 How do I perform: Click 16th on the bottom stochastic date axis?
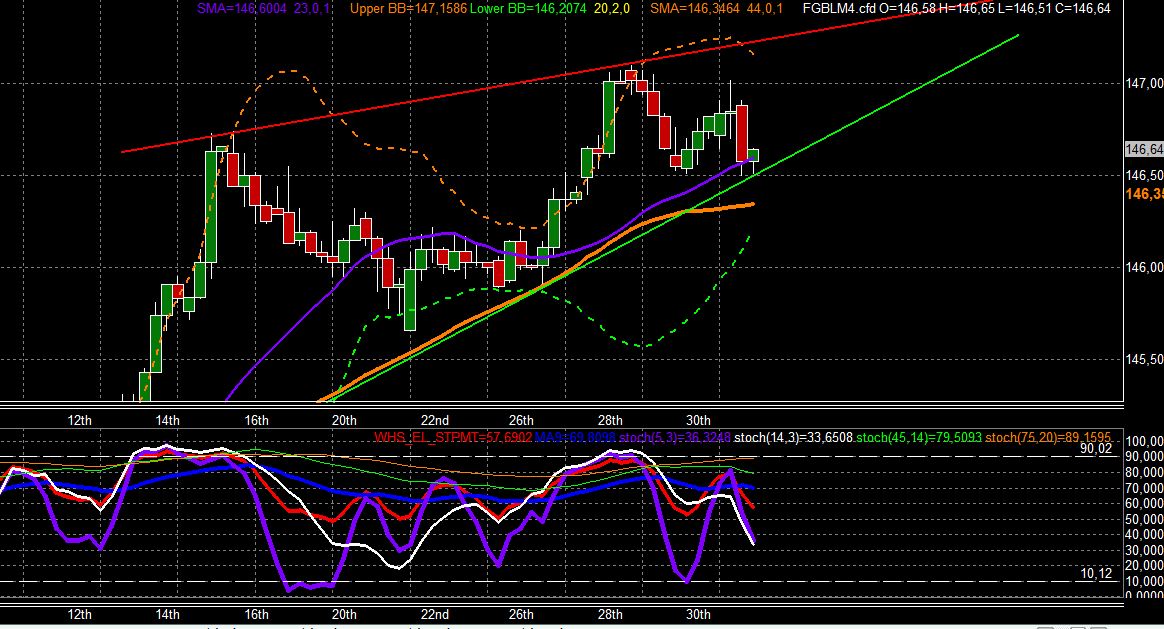[257, 615]
